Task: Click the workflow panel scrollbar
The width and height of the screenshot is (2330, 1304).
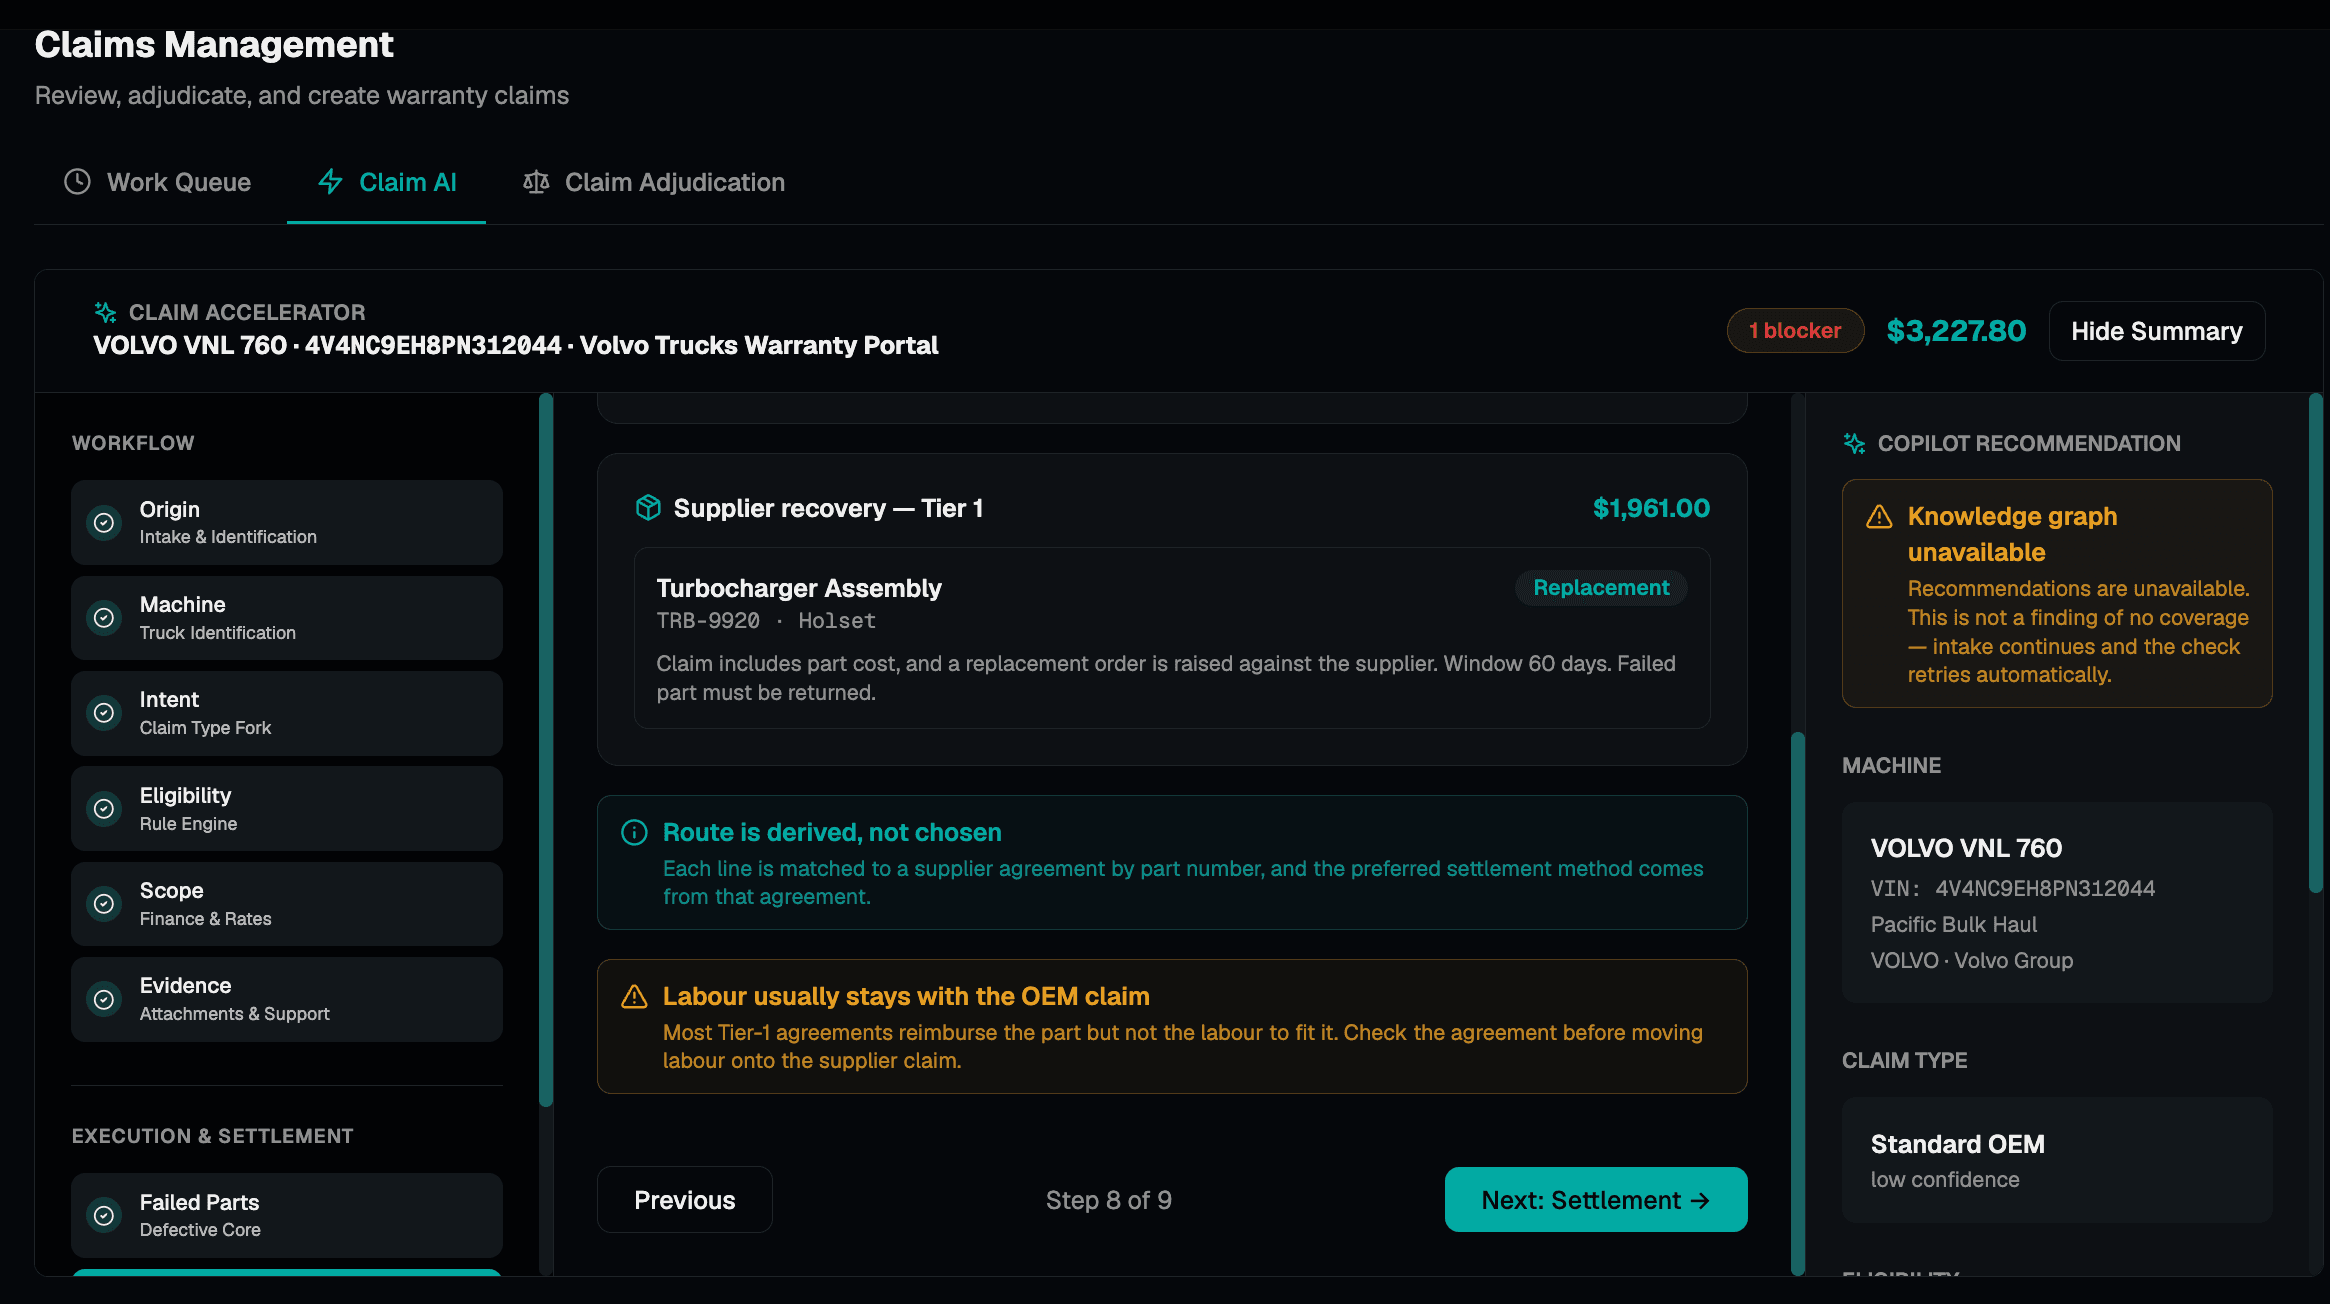Action: pyautogui.click(x=546, y=750)
